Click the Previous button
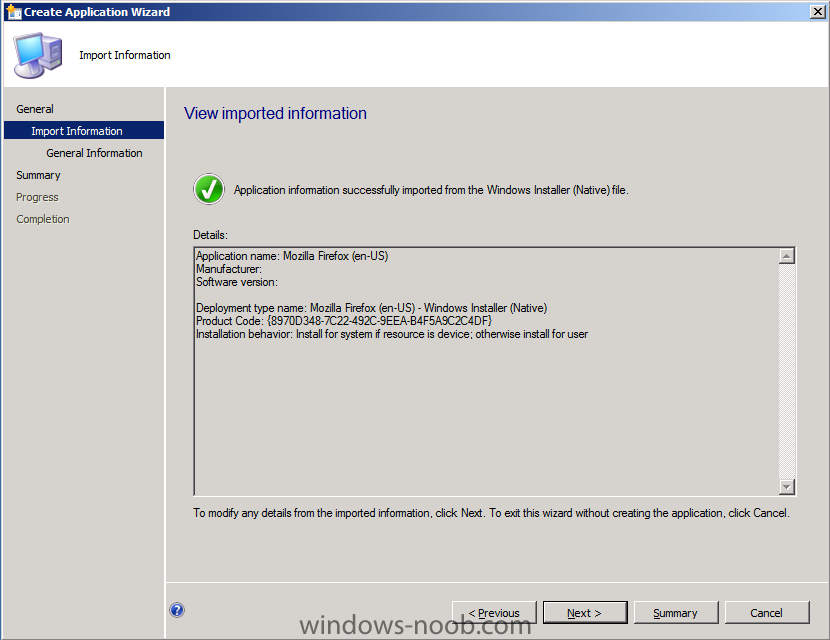830x640 pixels. (x=494, y=612)
